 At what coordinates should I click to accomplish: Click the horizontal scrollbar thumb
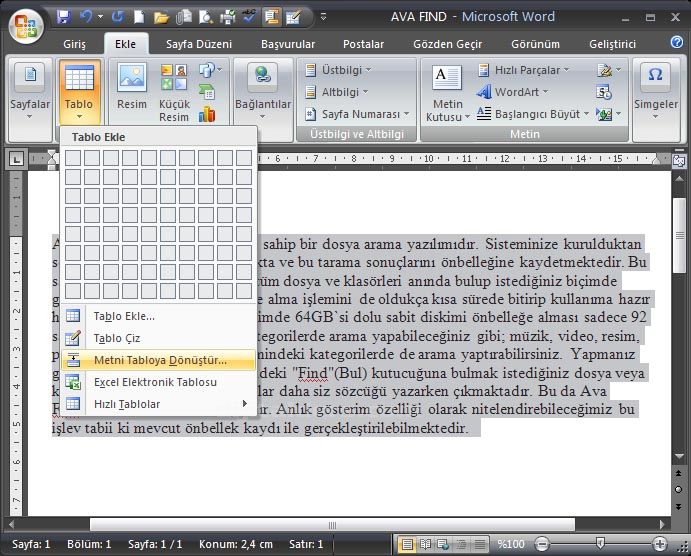(x=332, y=525)
